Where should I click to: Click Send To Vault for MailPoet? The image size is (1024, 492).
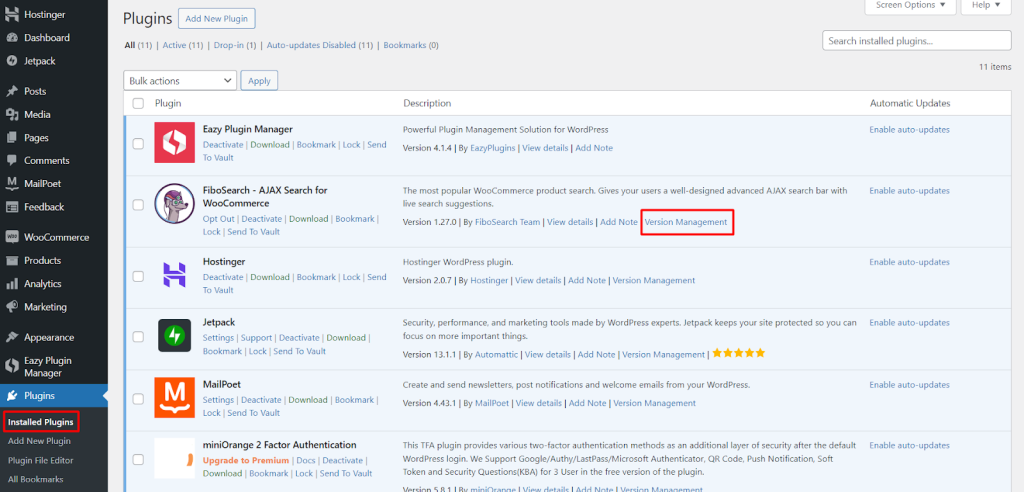click(x=252, y=412)
